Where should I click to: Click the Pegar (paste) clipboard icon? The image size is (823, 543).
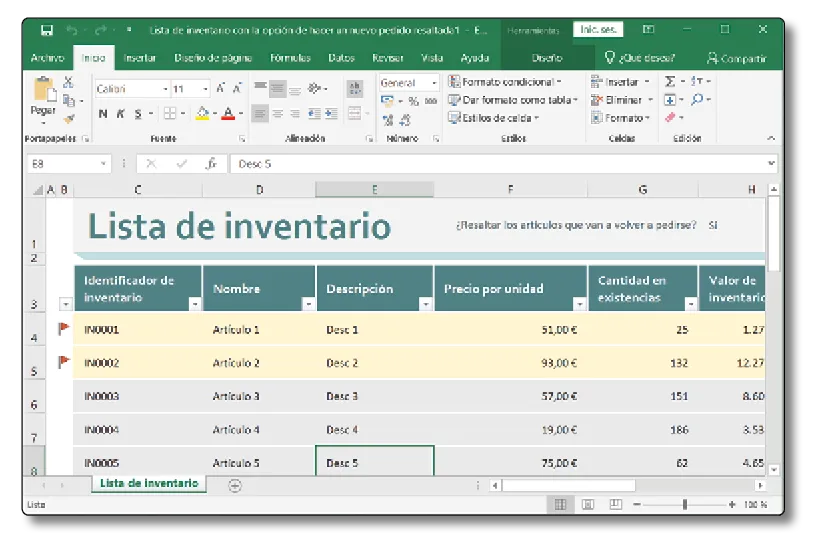click(x=42, y=92)
